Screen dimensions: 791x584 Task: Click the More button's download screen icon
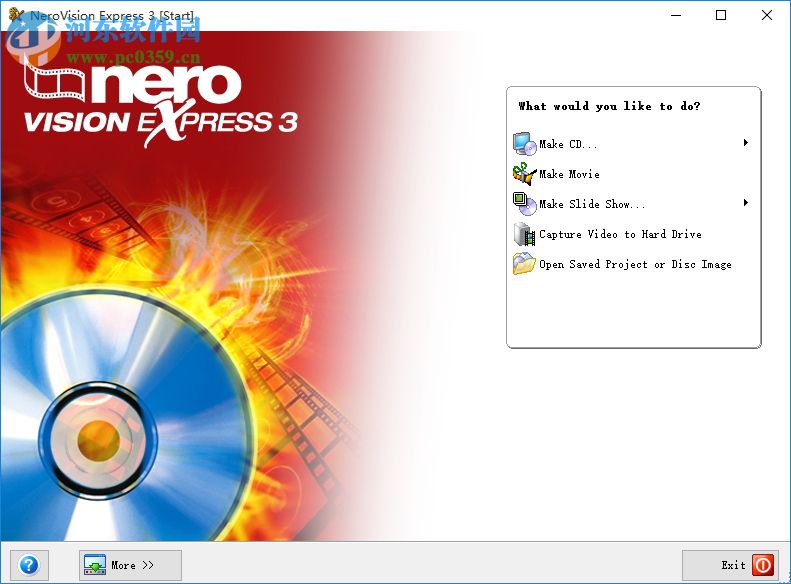(95, 565)
